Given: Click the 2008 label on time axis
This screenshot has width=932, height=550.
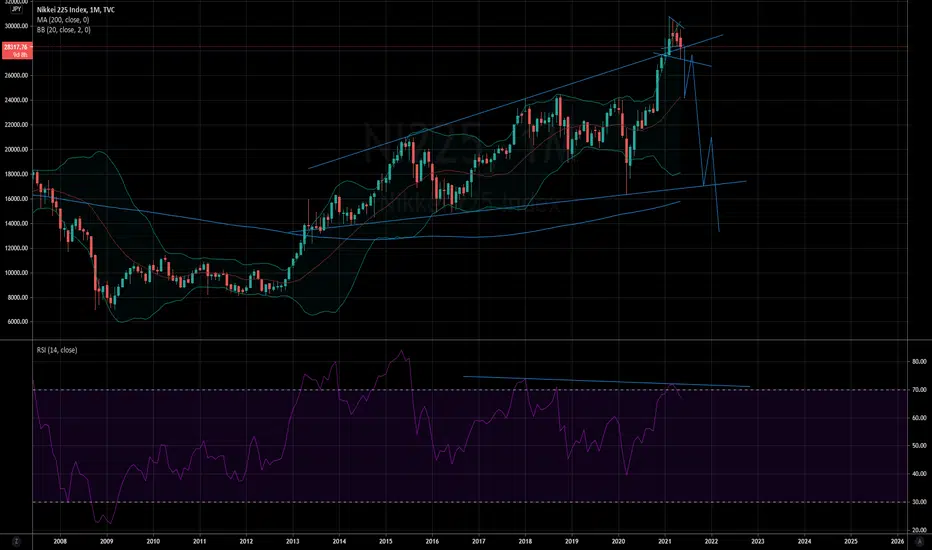Looking at the screenshot, I should [x=60, y=542].
